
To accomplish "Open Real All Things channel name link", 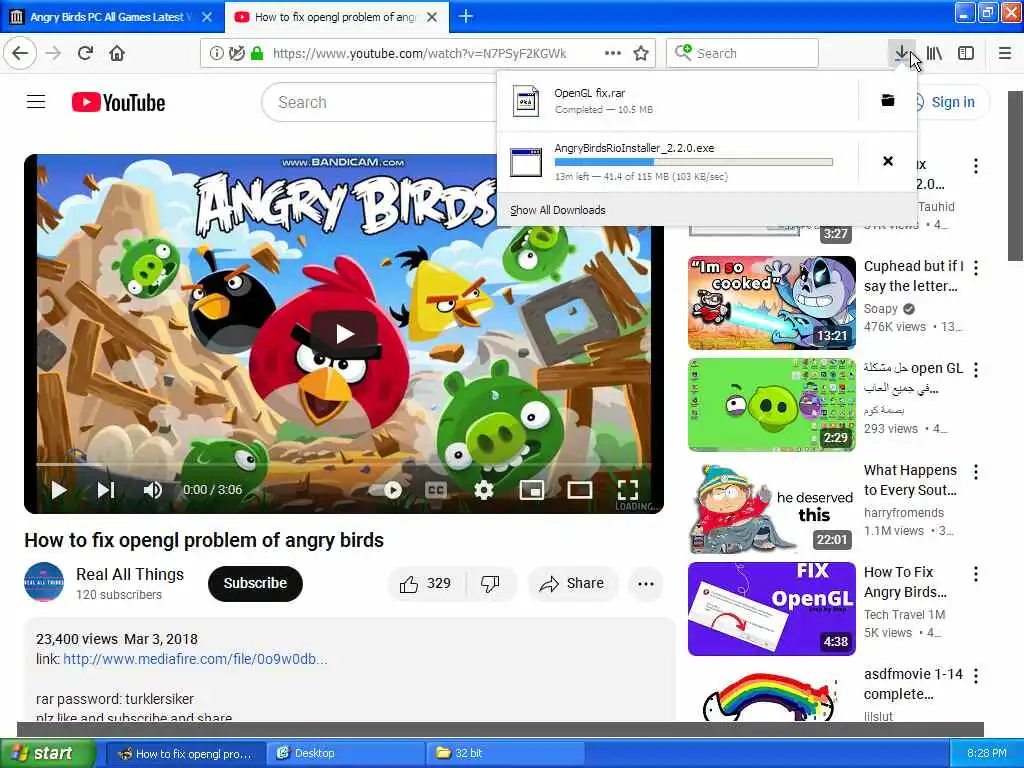I will pos(130,574).
